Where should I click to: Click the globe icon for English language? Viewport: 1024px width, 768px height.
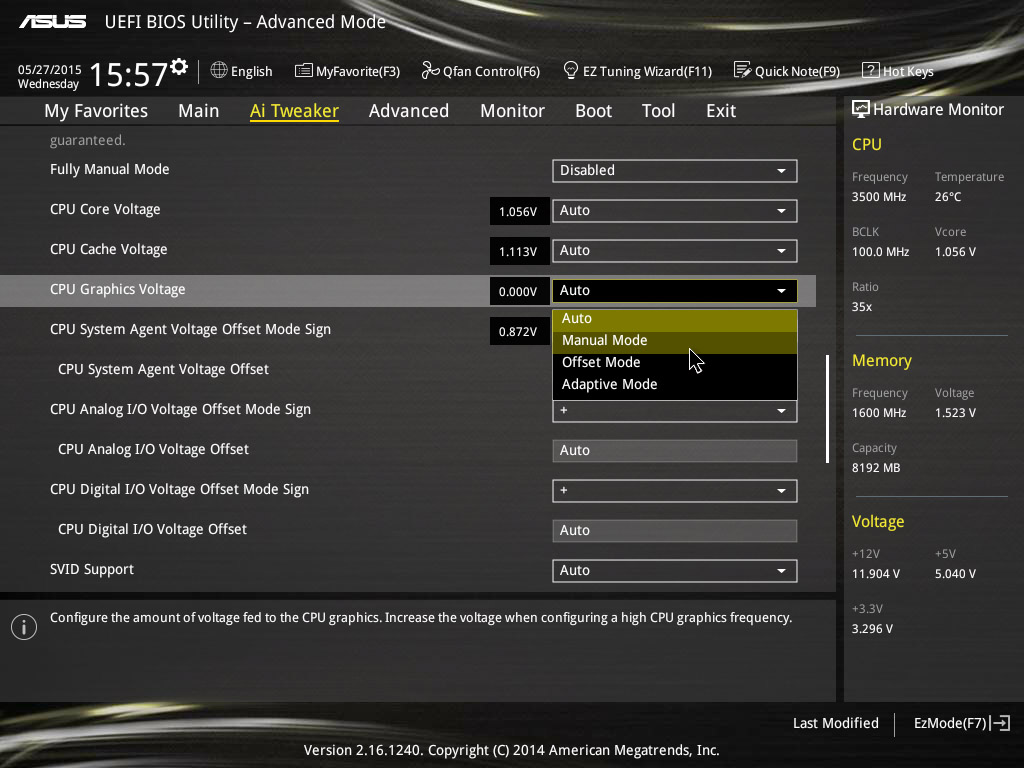click(220, 71)
